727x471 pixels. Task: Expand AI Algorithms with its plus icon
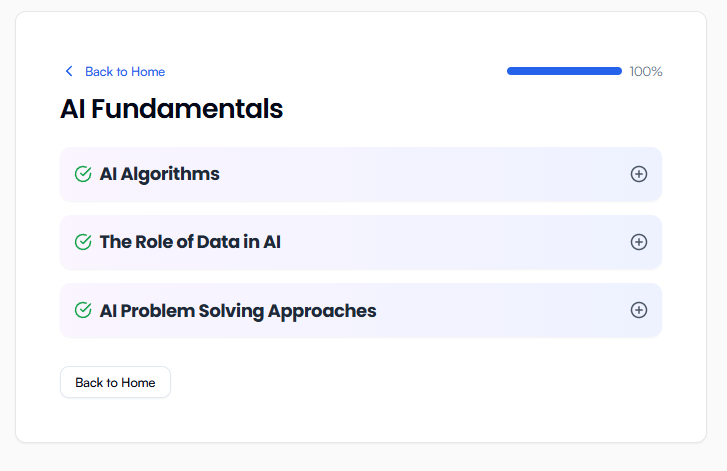639,174
